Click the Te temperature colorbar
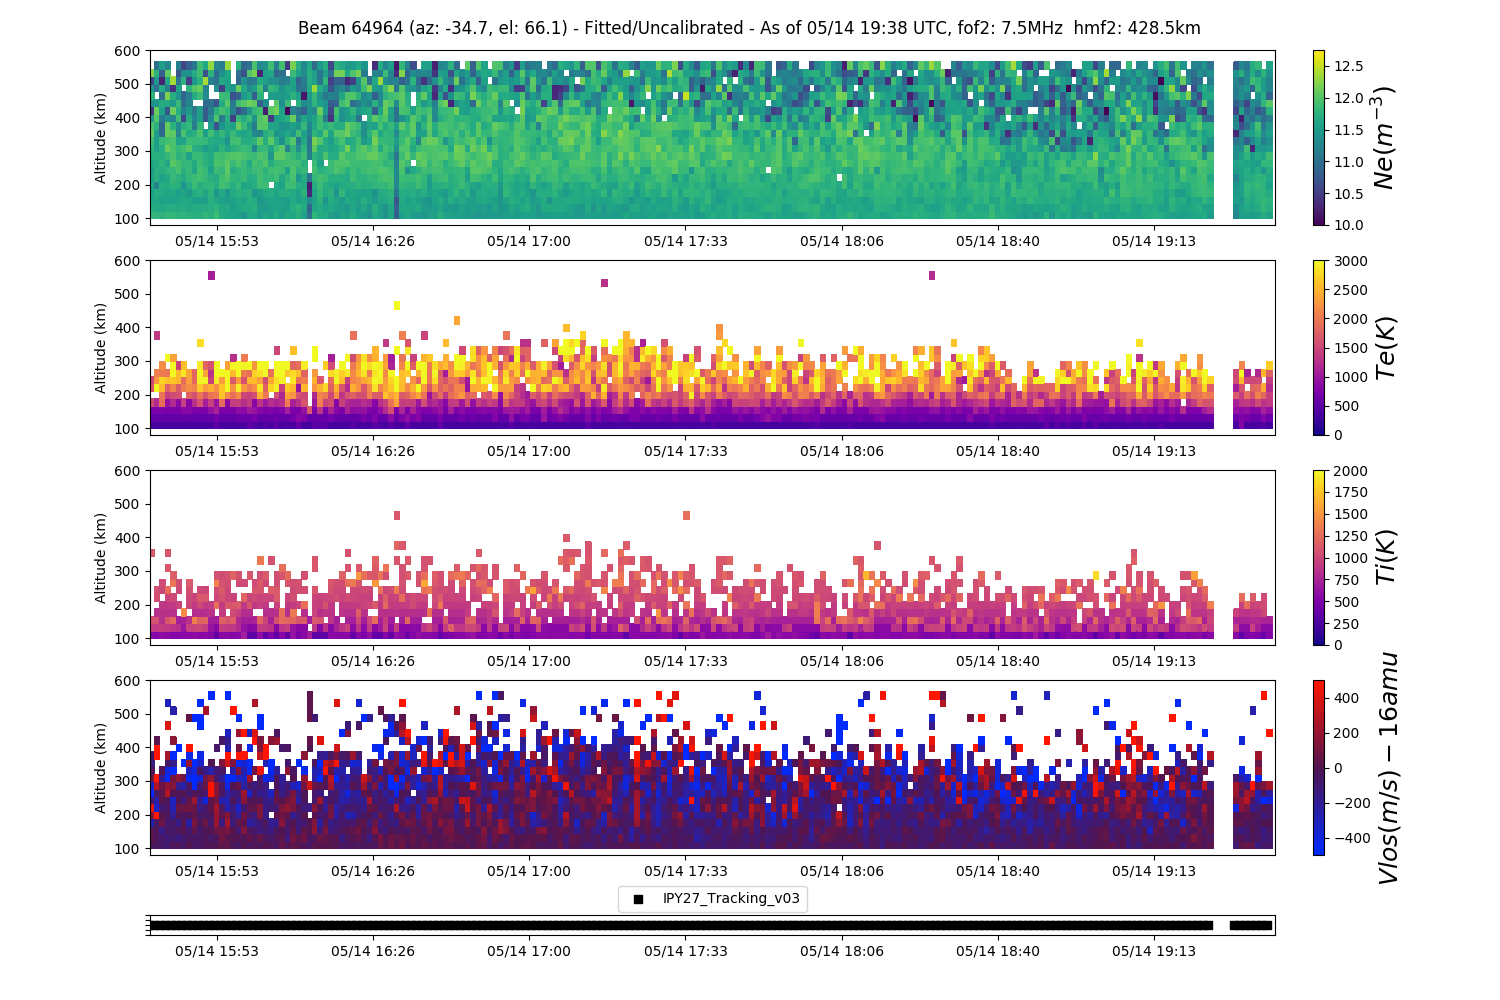The image size is (1500, 1000). 1318,347
